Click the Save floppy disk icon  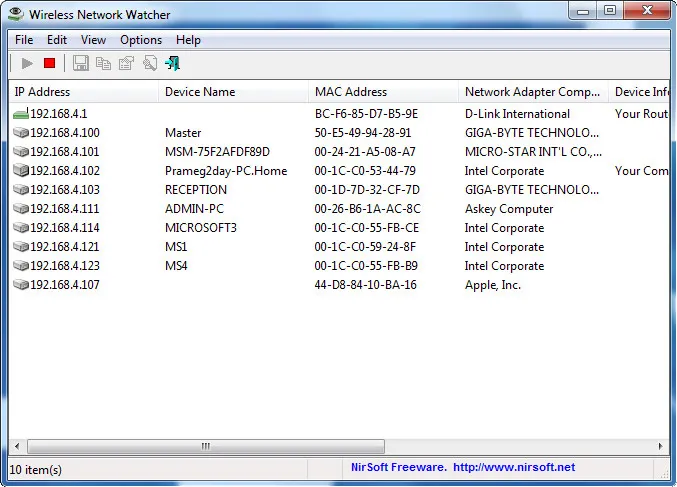click(80, 63)
